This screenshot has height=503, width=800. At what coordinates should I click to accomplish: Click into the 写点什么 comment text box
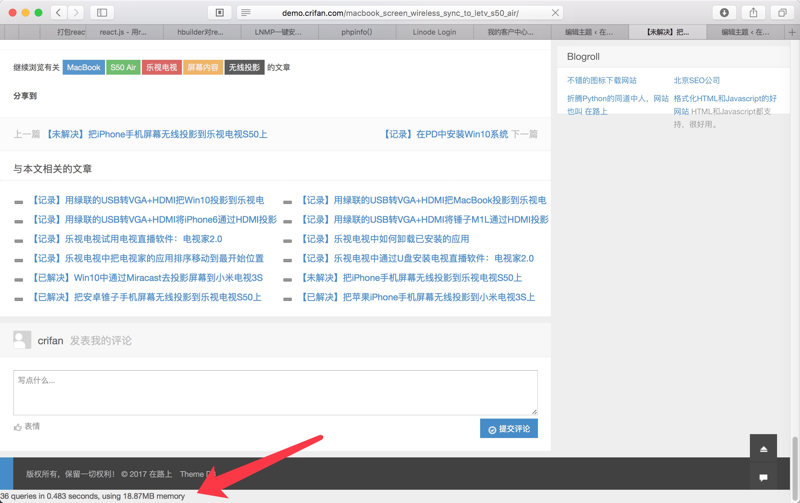point(276,392)
